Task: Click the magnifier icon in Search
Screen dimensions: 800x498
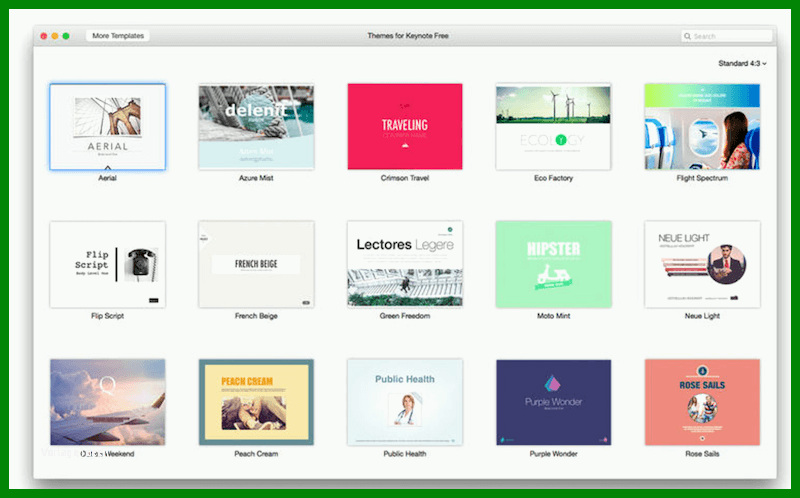Action: [687, 36]
